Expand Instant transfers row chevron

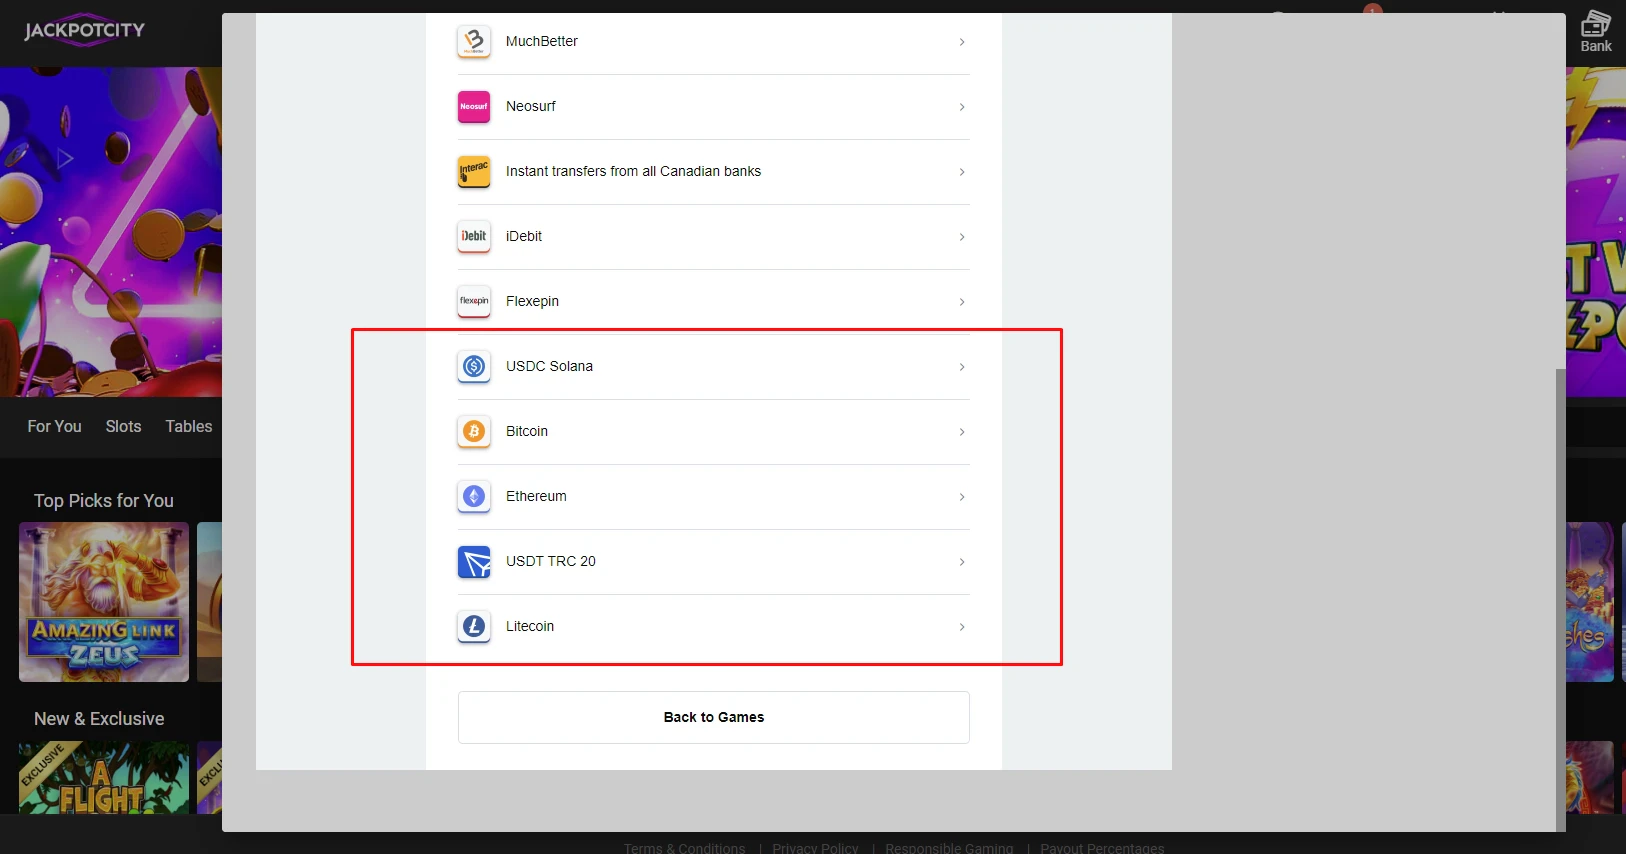pos(962,172)
